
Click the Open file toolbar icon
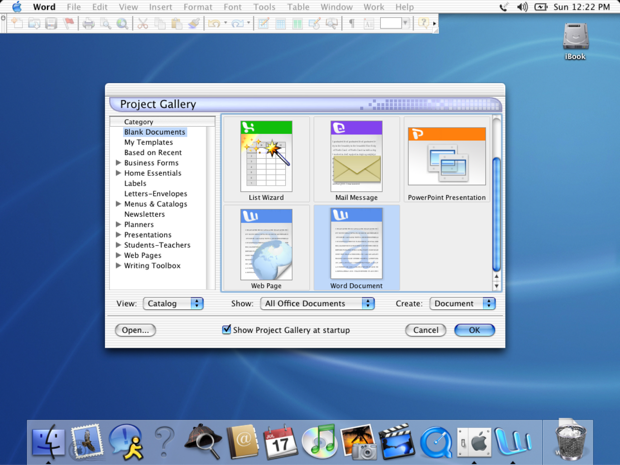(x=34, y=24)
